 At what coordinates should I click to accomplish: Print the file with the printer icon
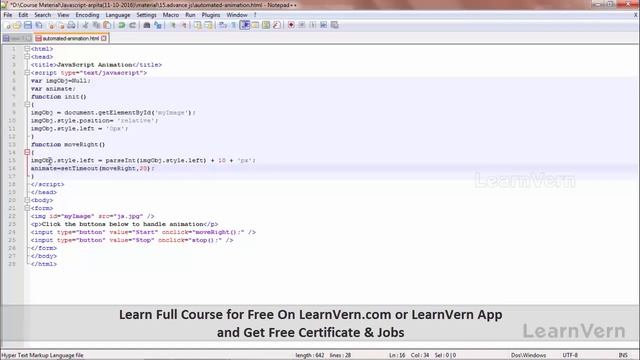pos(71,25)
